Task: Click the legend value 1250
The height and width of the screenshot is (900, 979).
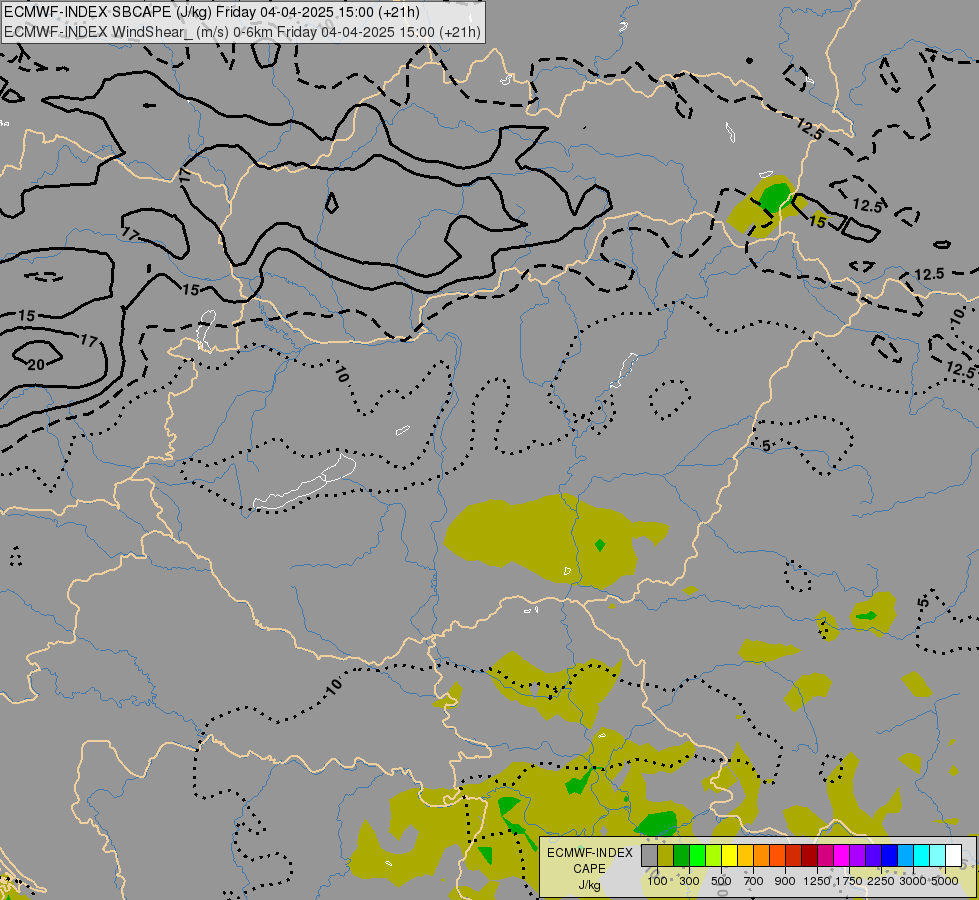Action: pos(817,881)
